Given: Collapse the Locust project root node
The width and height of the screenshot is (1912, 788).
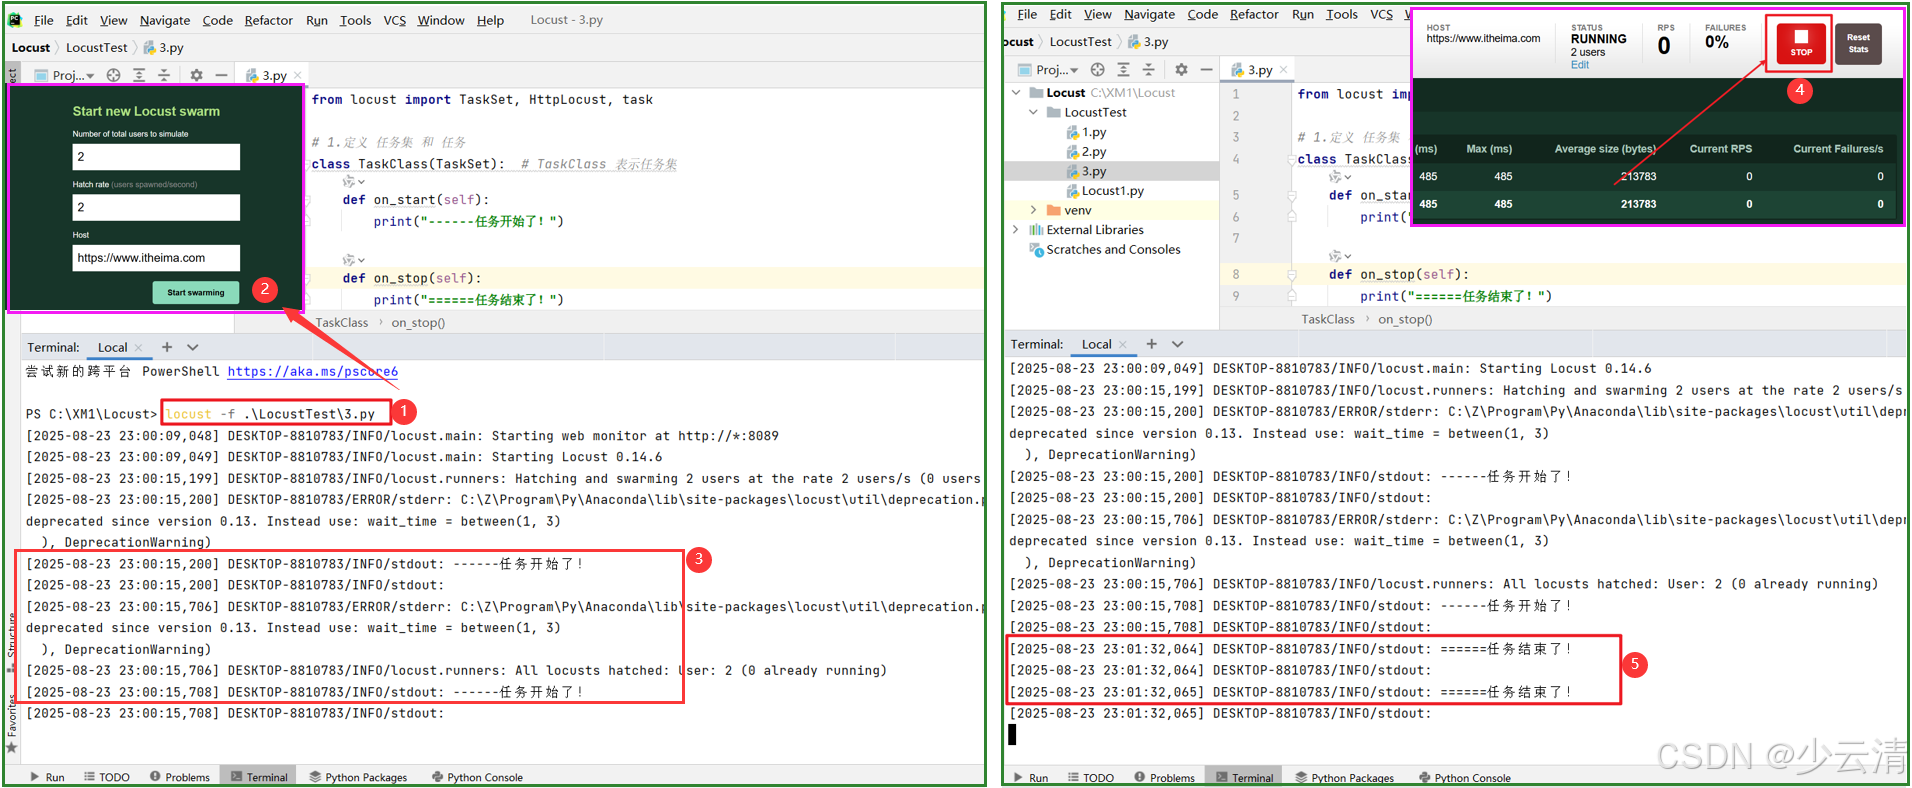Looking at the screenshot, I should pos(1016,93).
